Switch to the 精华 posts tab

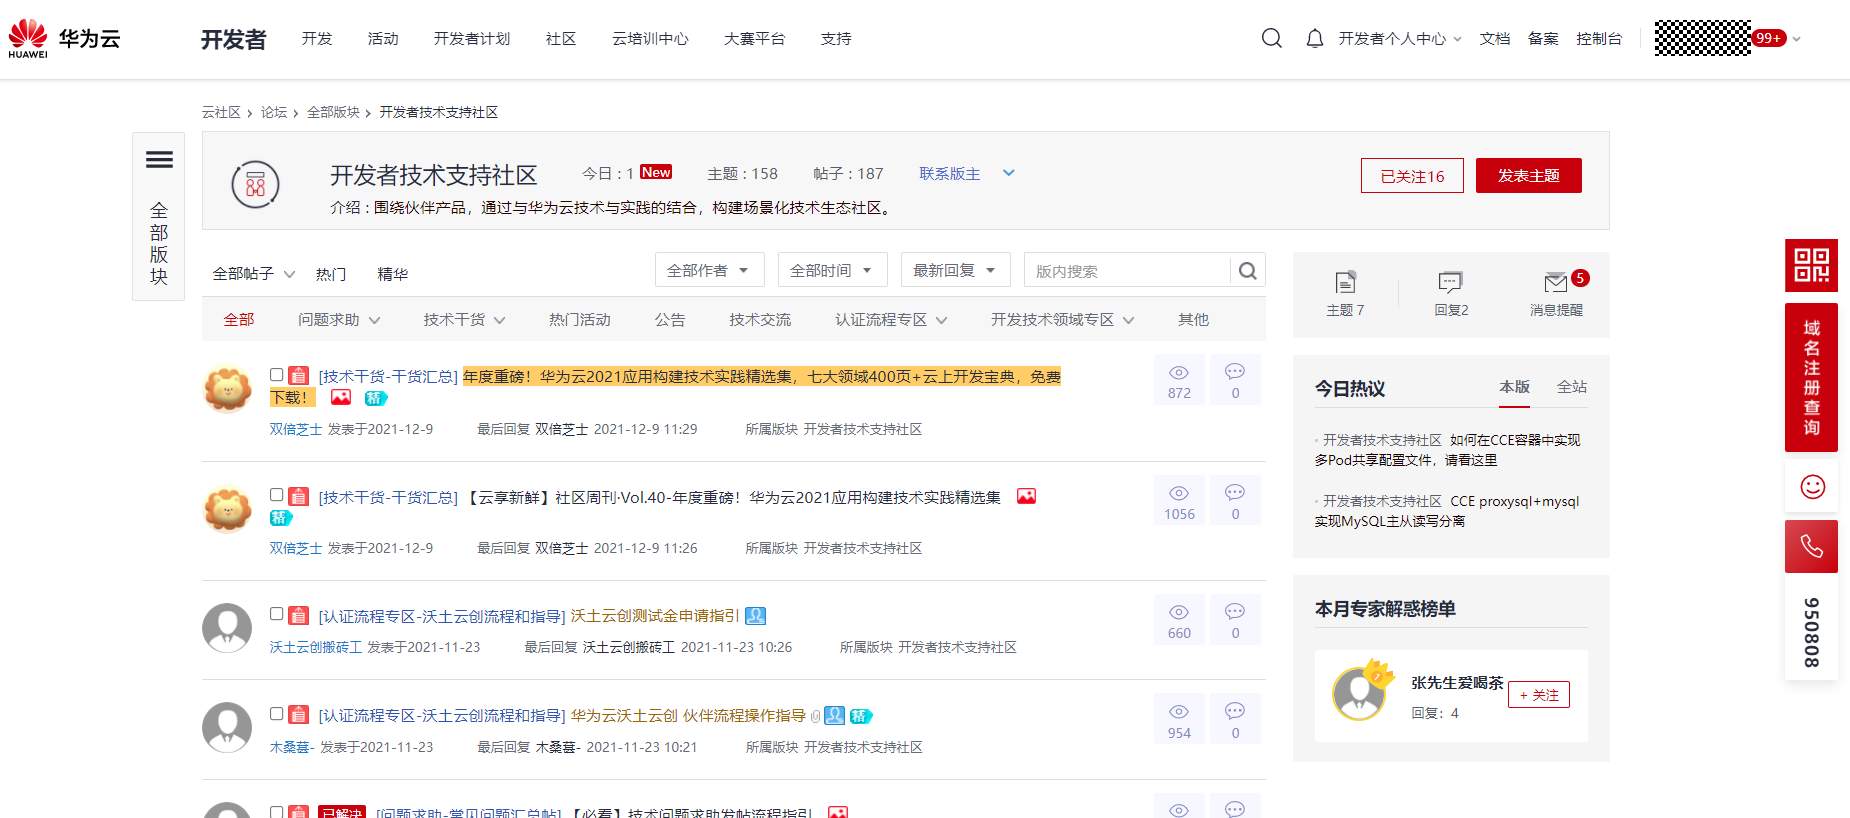coord(393,274)
